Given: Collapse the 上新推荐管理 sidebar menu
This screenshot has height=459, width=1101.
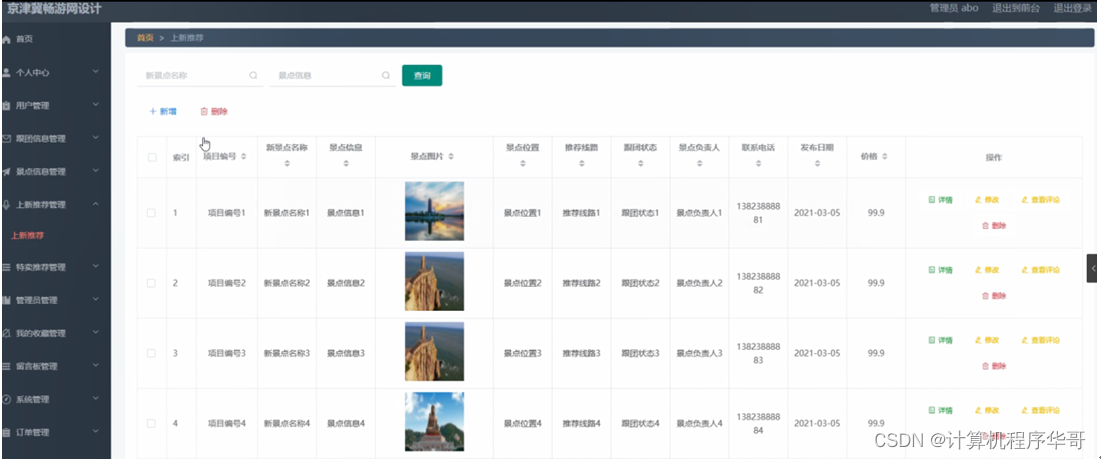Looking at the screenshot, I should (55, 204).
